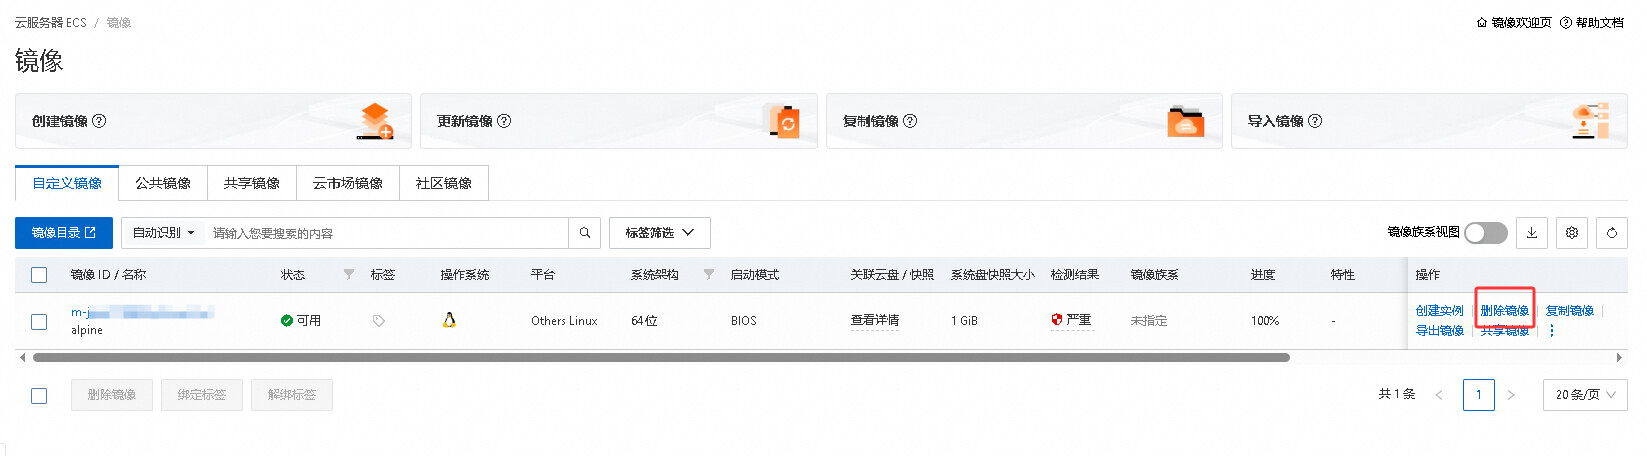
Task: Switch to the 社区镜像 tab
Action: pyautogui.click(x=443, y=183)
